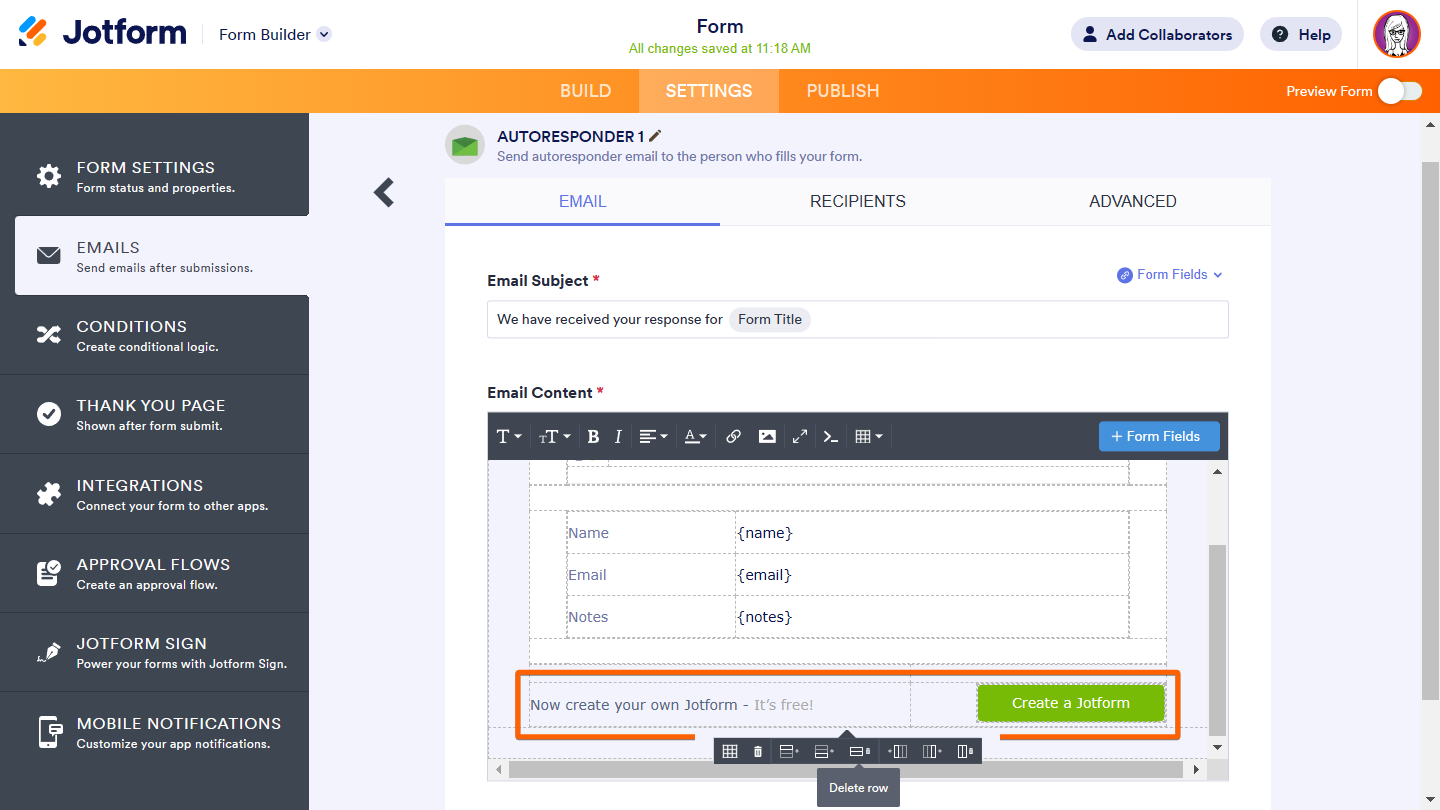Open the font size dropdown
The height and width of the screenshot is (810, 1440).
554,436
